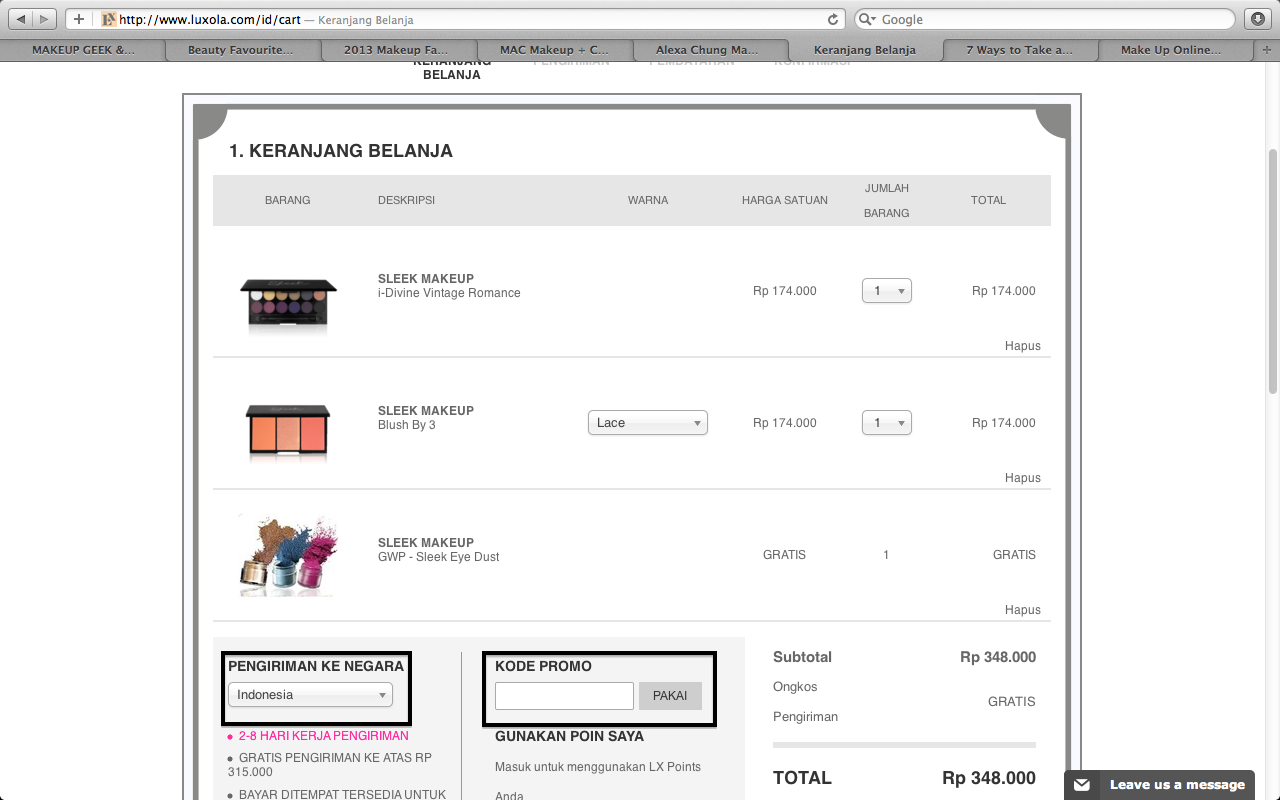Open Leave us a message widget
Screen dimensions: 1280x800
[x=1160, y=785]
